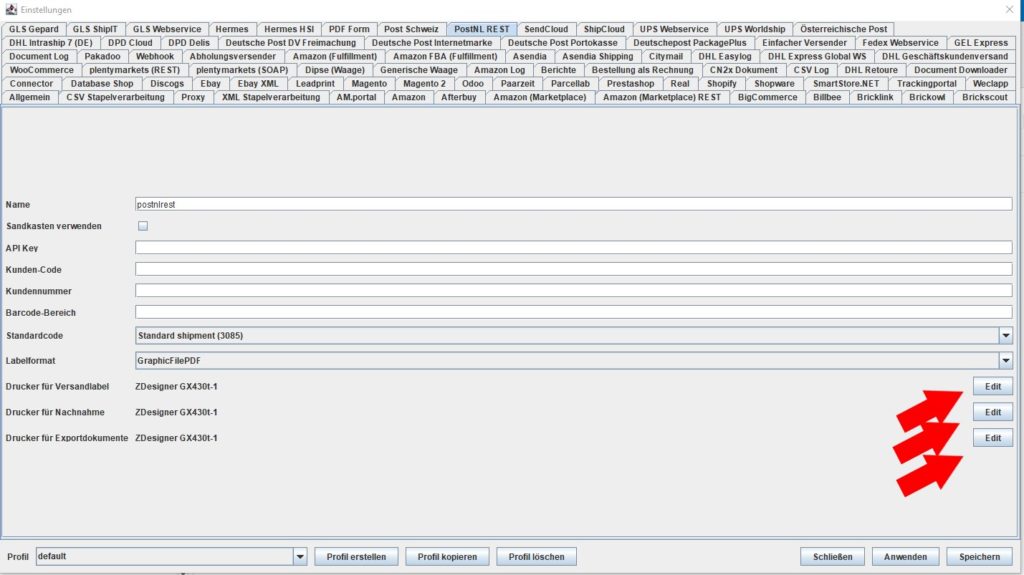Open the Fedex Webservice tab
Screen dimensions: 1024x575
(900, 43)
